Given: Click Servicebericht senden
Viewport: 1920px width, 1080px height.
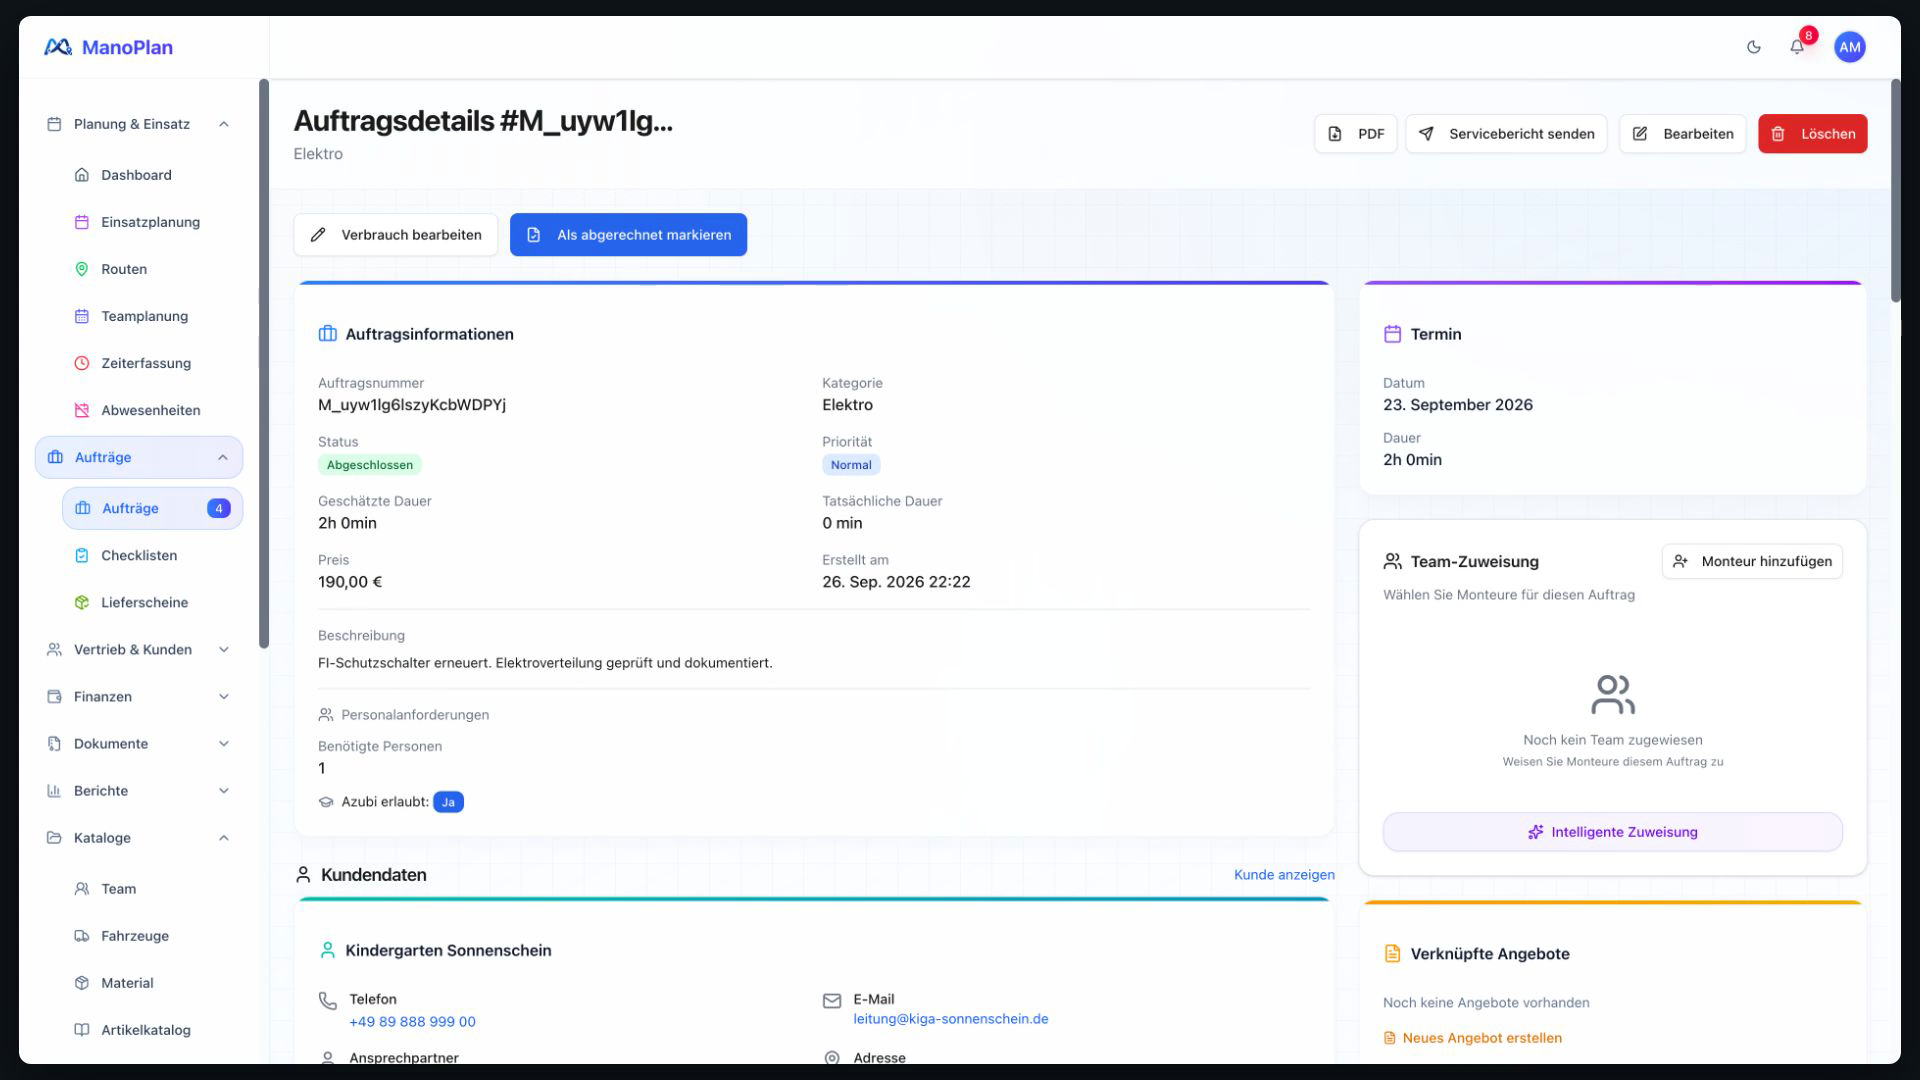Looking at the screenshot, I should 1506,134.
